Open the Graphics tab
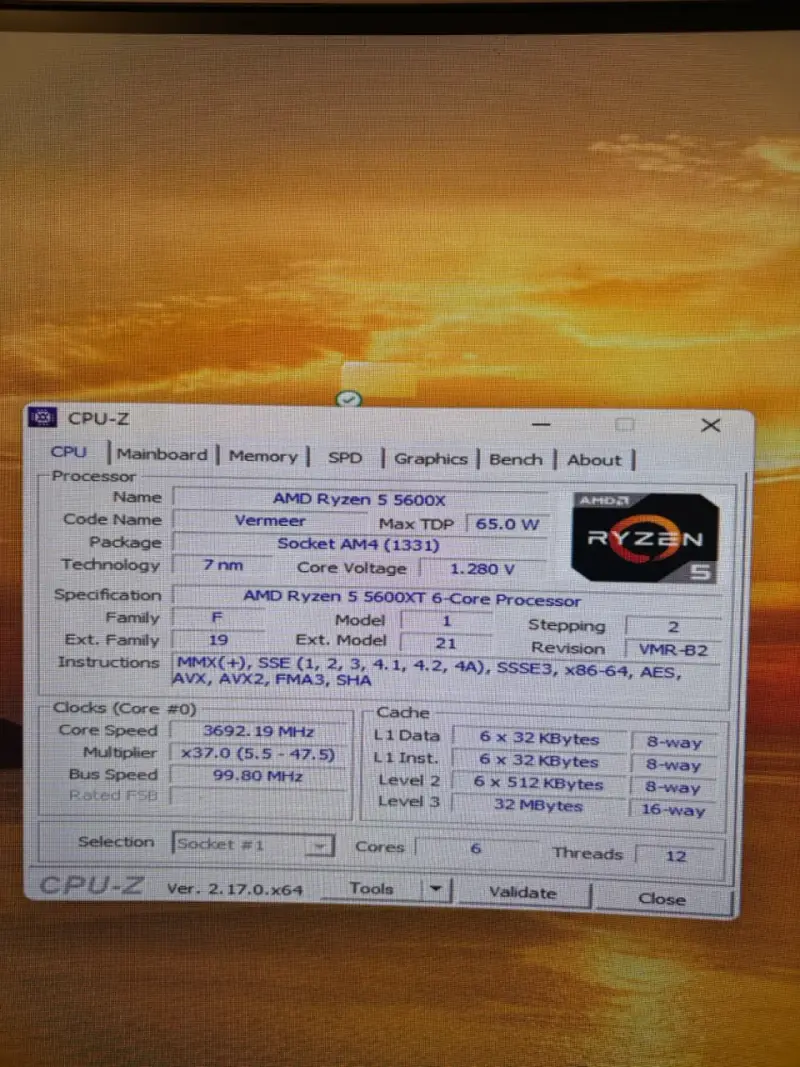 431,459
